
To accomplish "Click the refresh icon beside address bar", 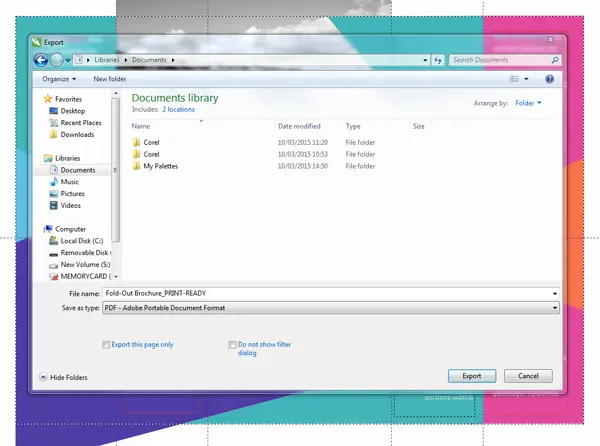I will click(x=438, y=60).
